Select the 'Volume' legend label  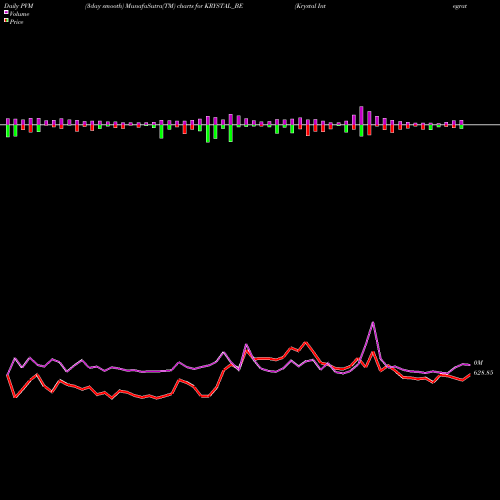tap(19, 14)
